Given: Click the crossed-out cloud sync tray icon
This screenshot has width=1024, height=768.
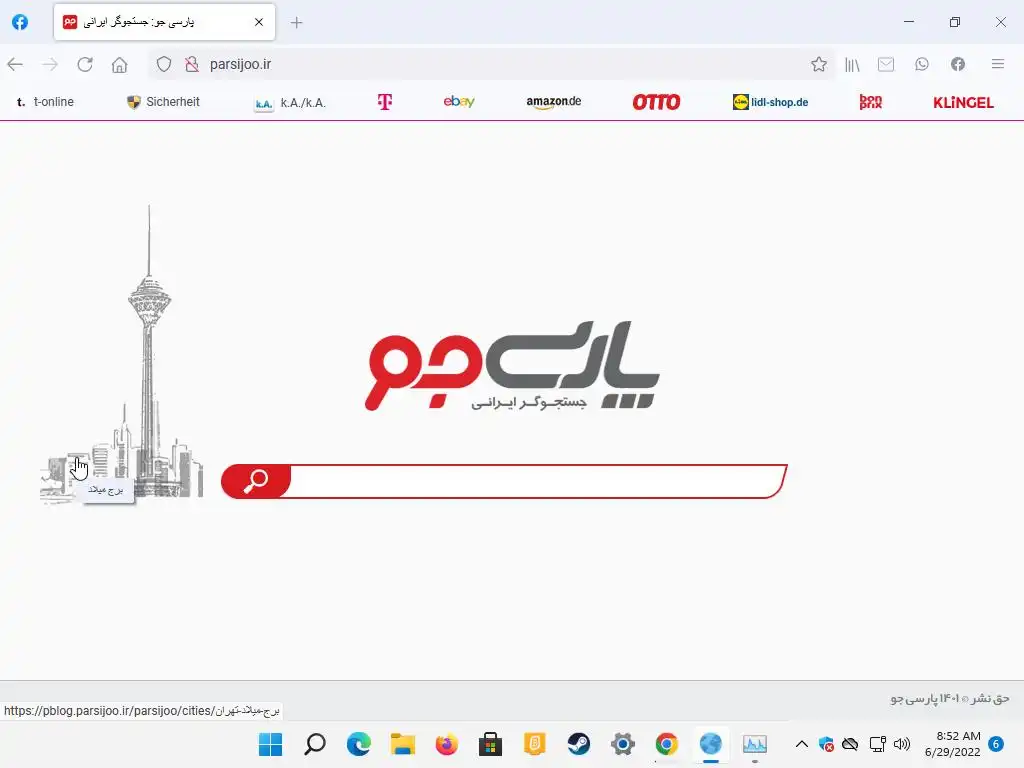Looking at the screenshot, I should click(x=850, y=744).
